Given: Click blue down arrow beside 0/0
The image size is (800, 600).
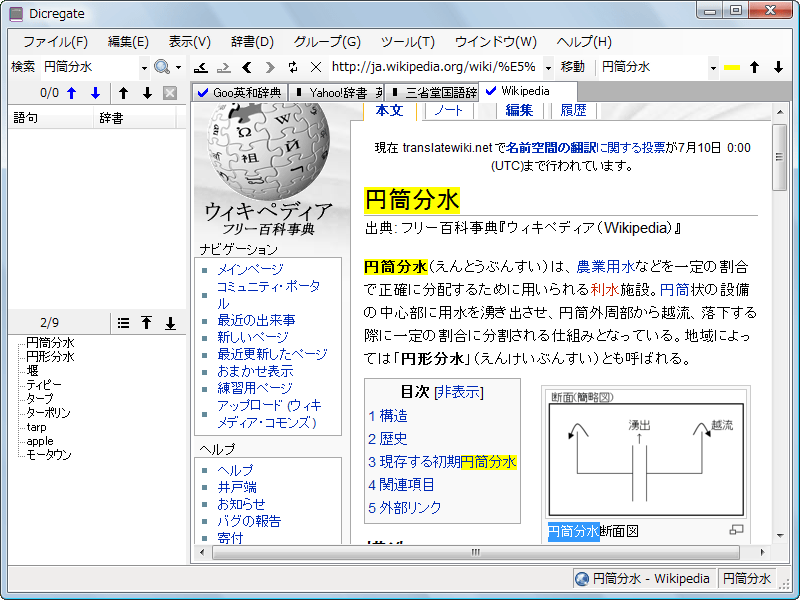Looking at the screenshot, I should pos(95,93).
